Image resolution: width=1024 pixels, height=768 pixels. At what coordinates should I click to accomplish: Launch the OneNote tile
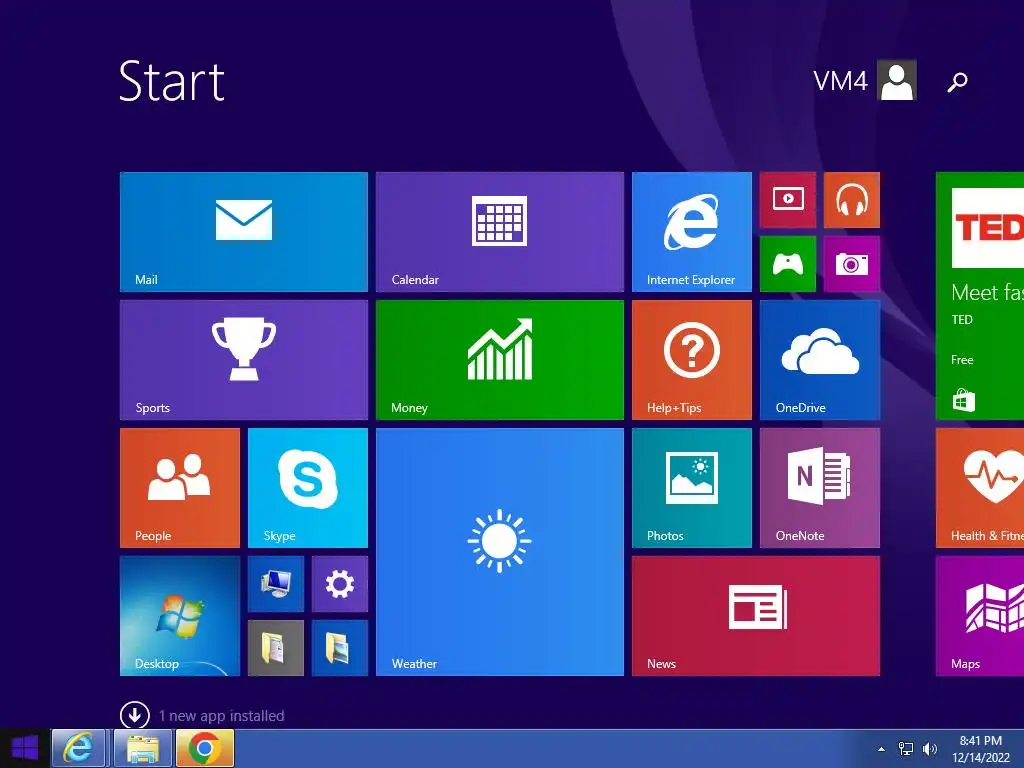(x=820, y=488)
